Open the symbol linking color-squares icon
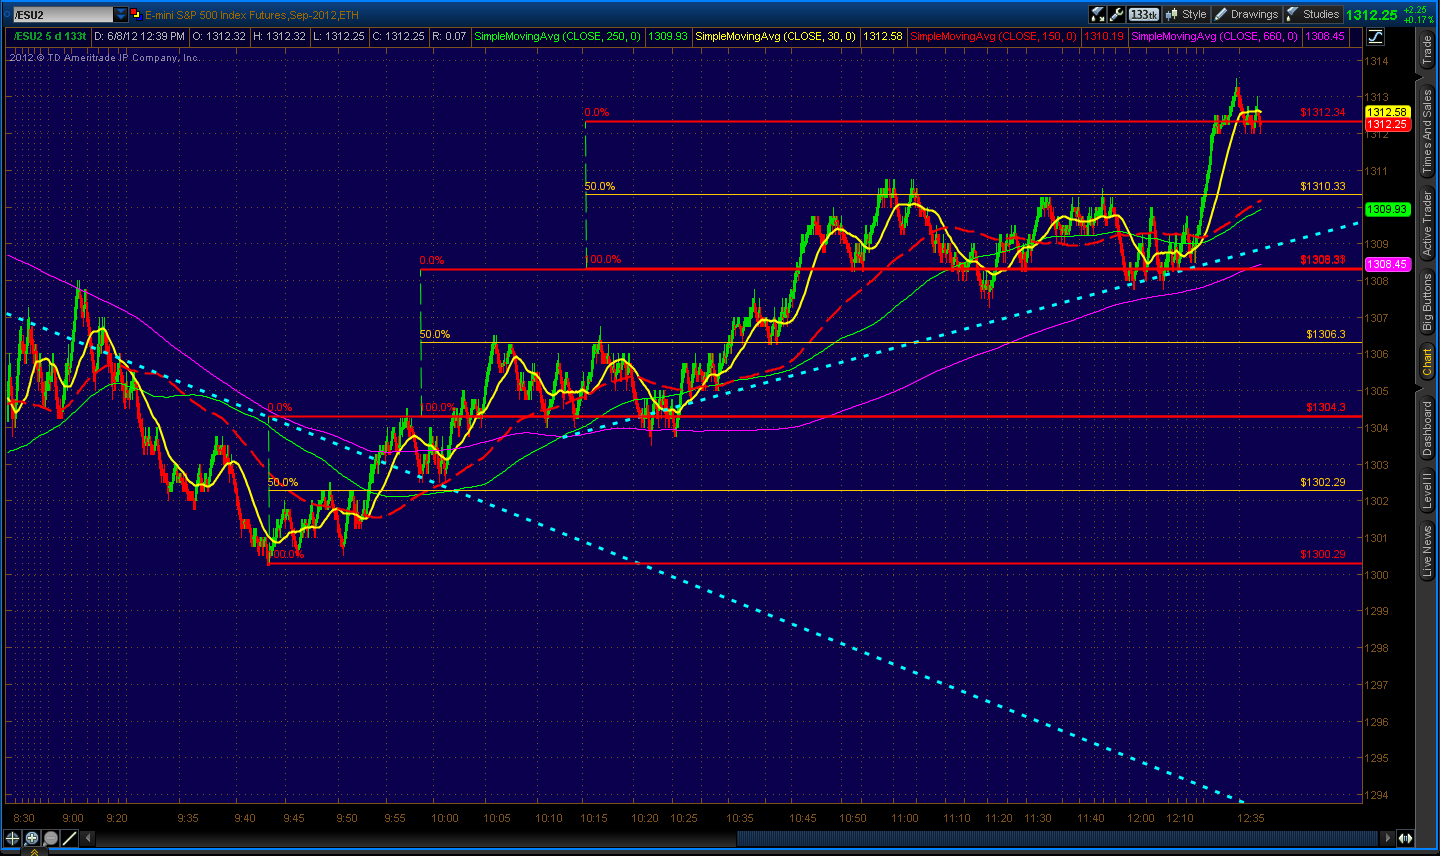Image resolution: width=1440 pixels, height=856 pixels. point(135,14)
